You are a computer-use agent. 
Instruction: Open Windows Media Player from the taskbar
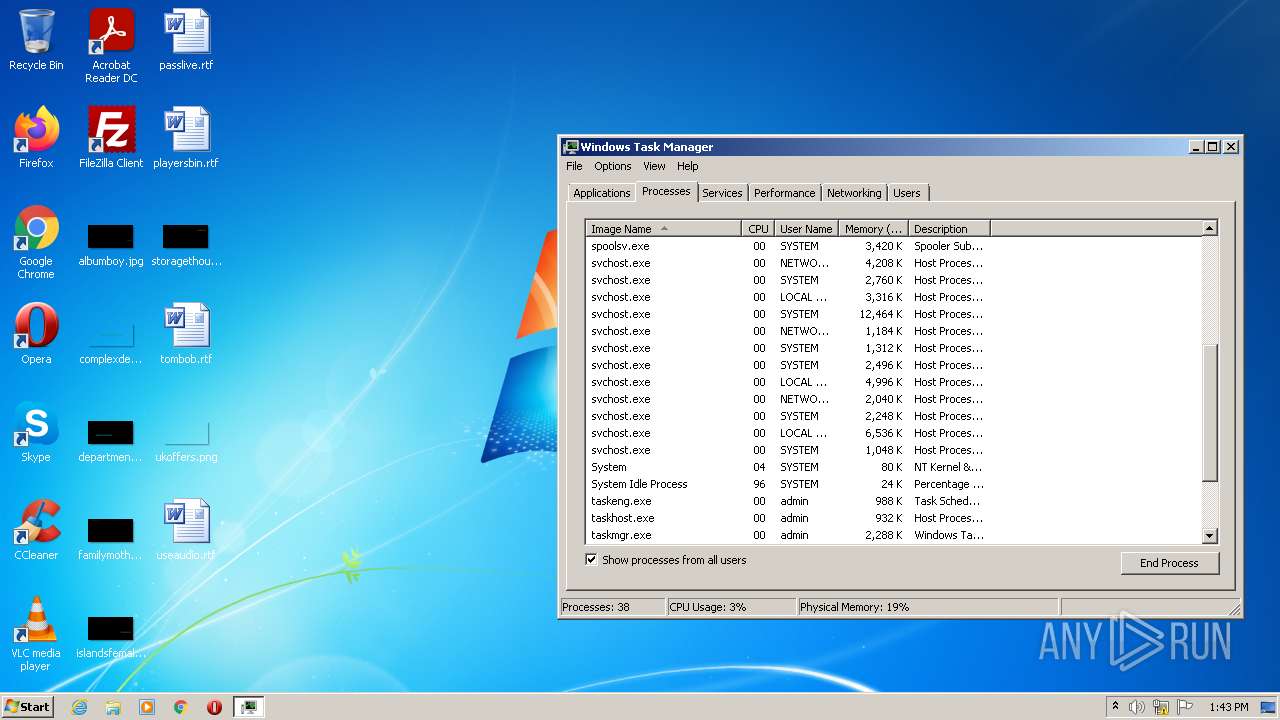point(147,707)
